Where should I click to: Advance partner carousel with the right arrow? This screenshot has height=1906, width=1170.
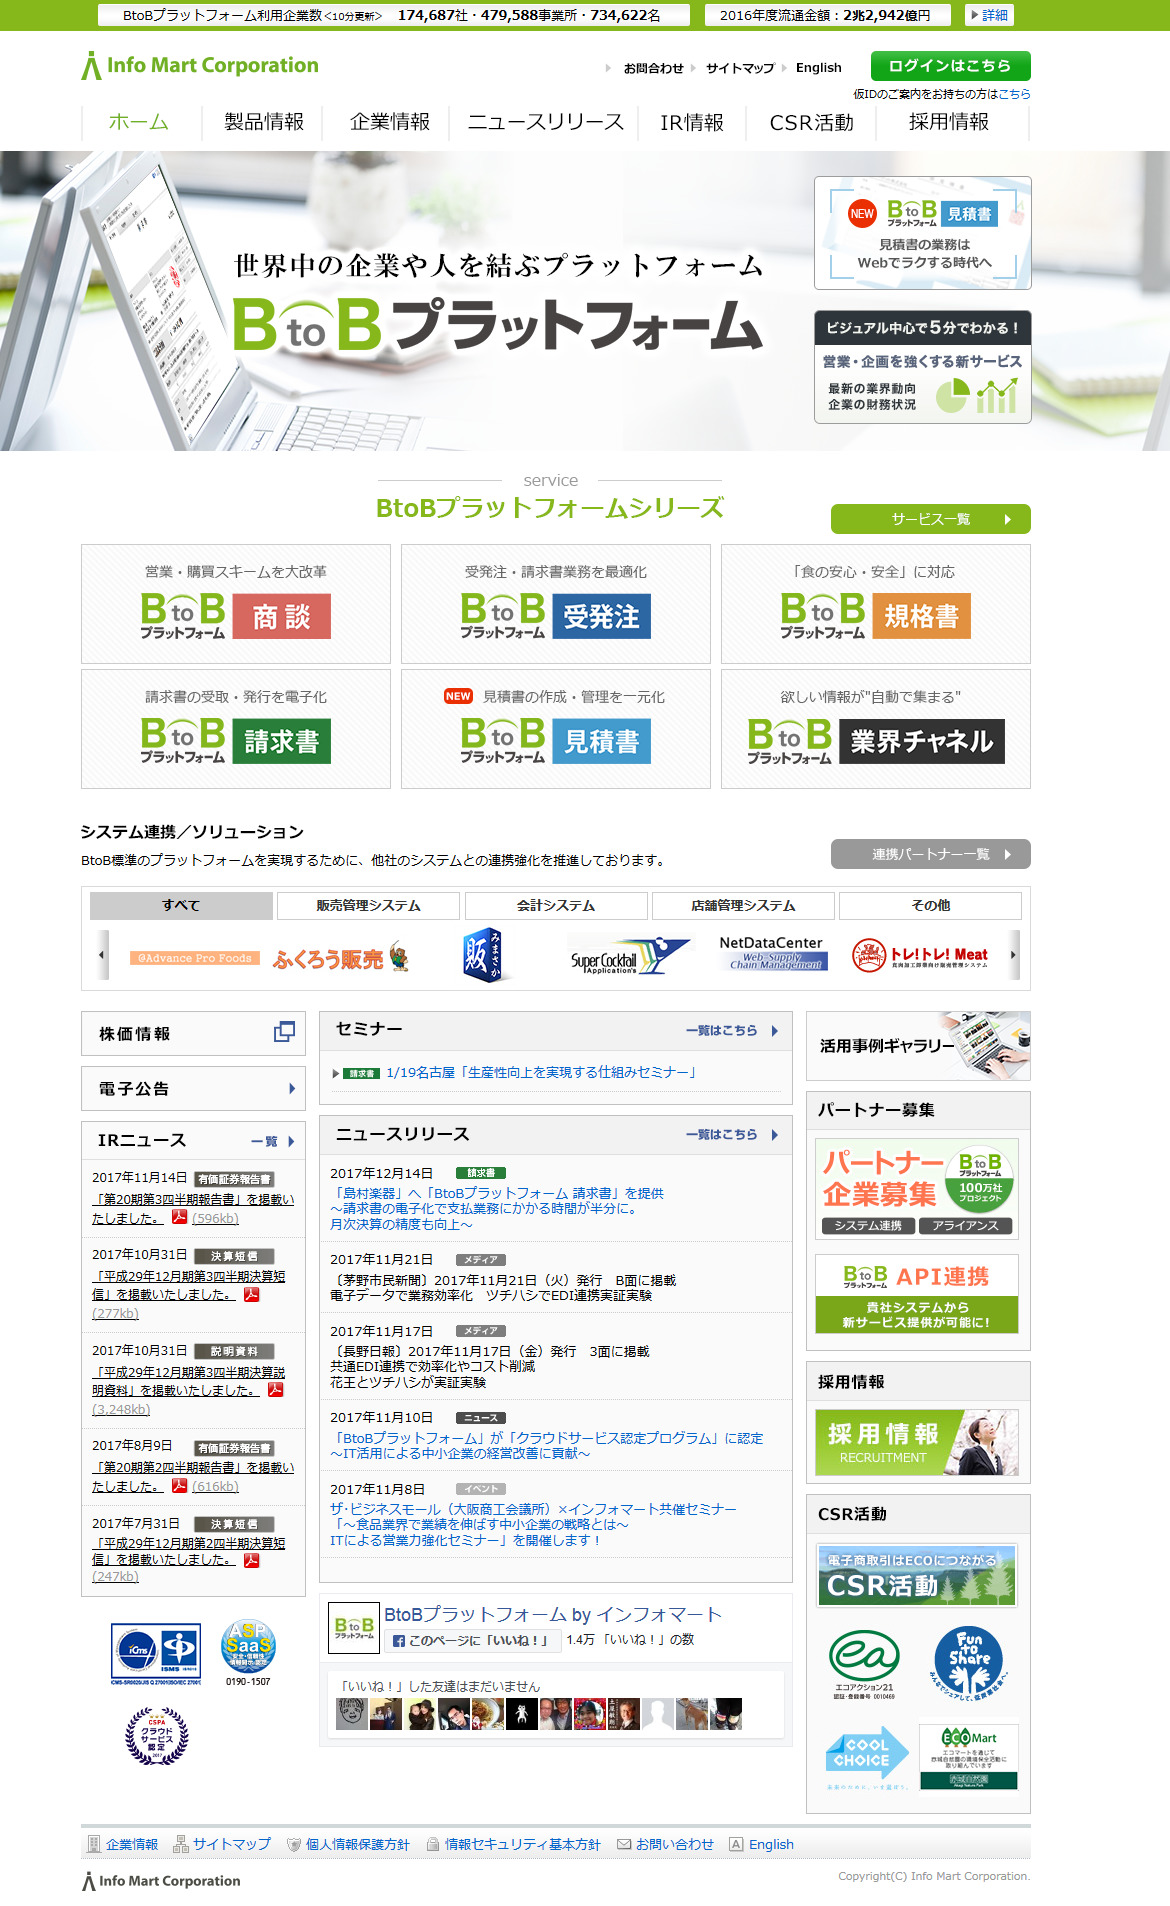(x=1014, y=955)
